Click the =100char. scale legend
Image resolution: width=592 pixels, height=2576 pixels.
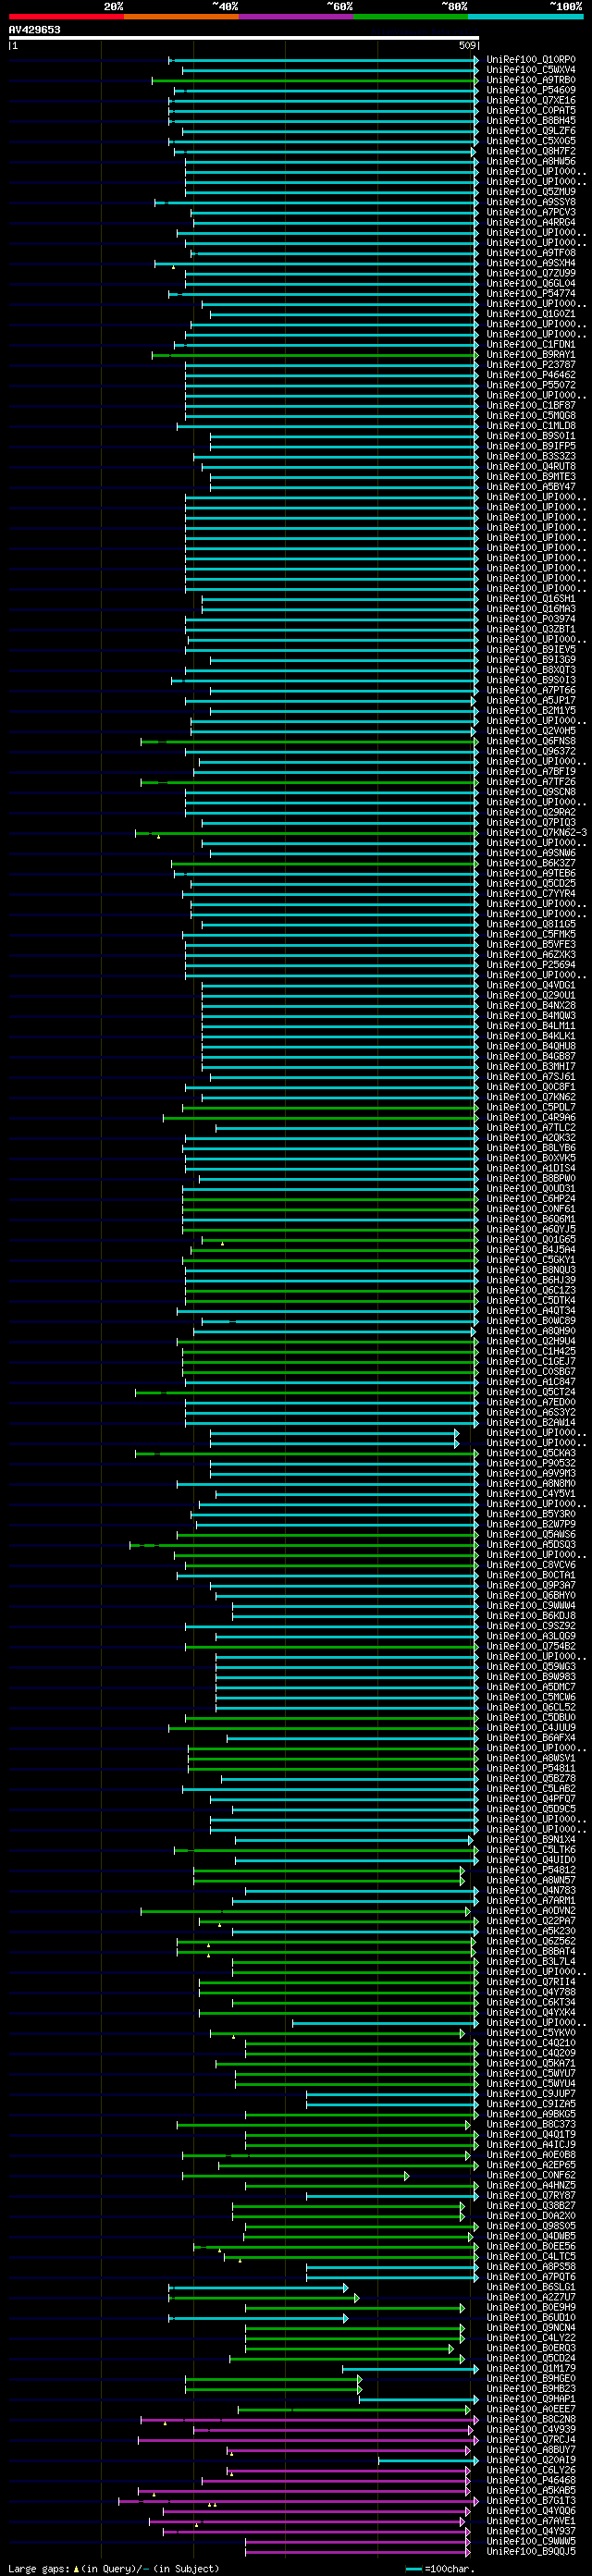pos(441,2568)
